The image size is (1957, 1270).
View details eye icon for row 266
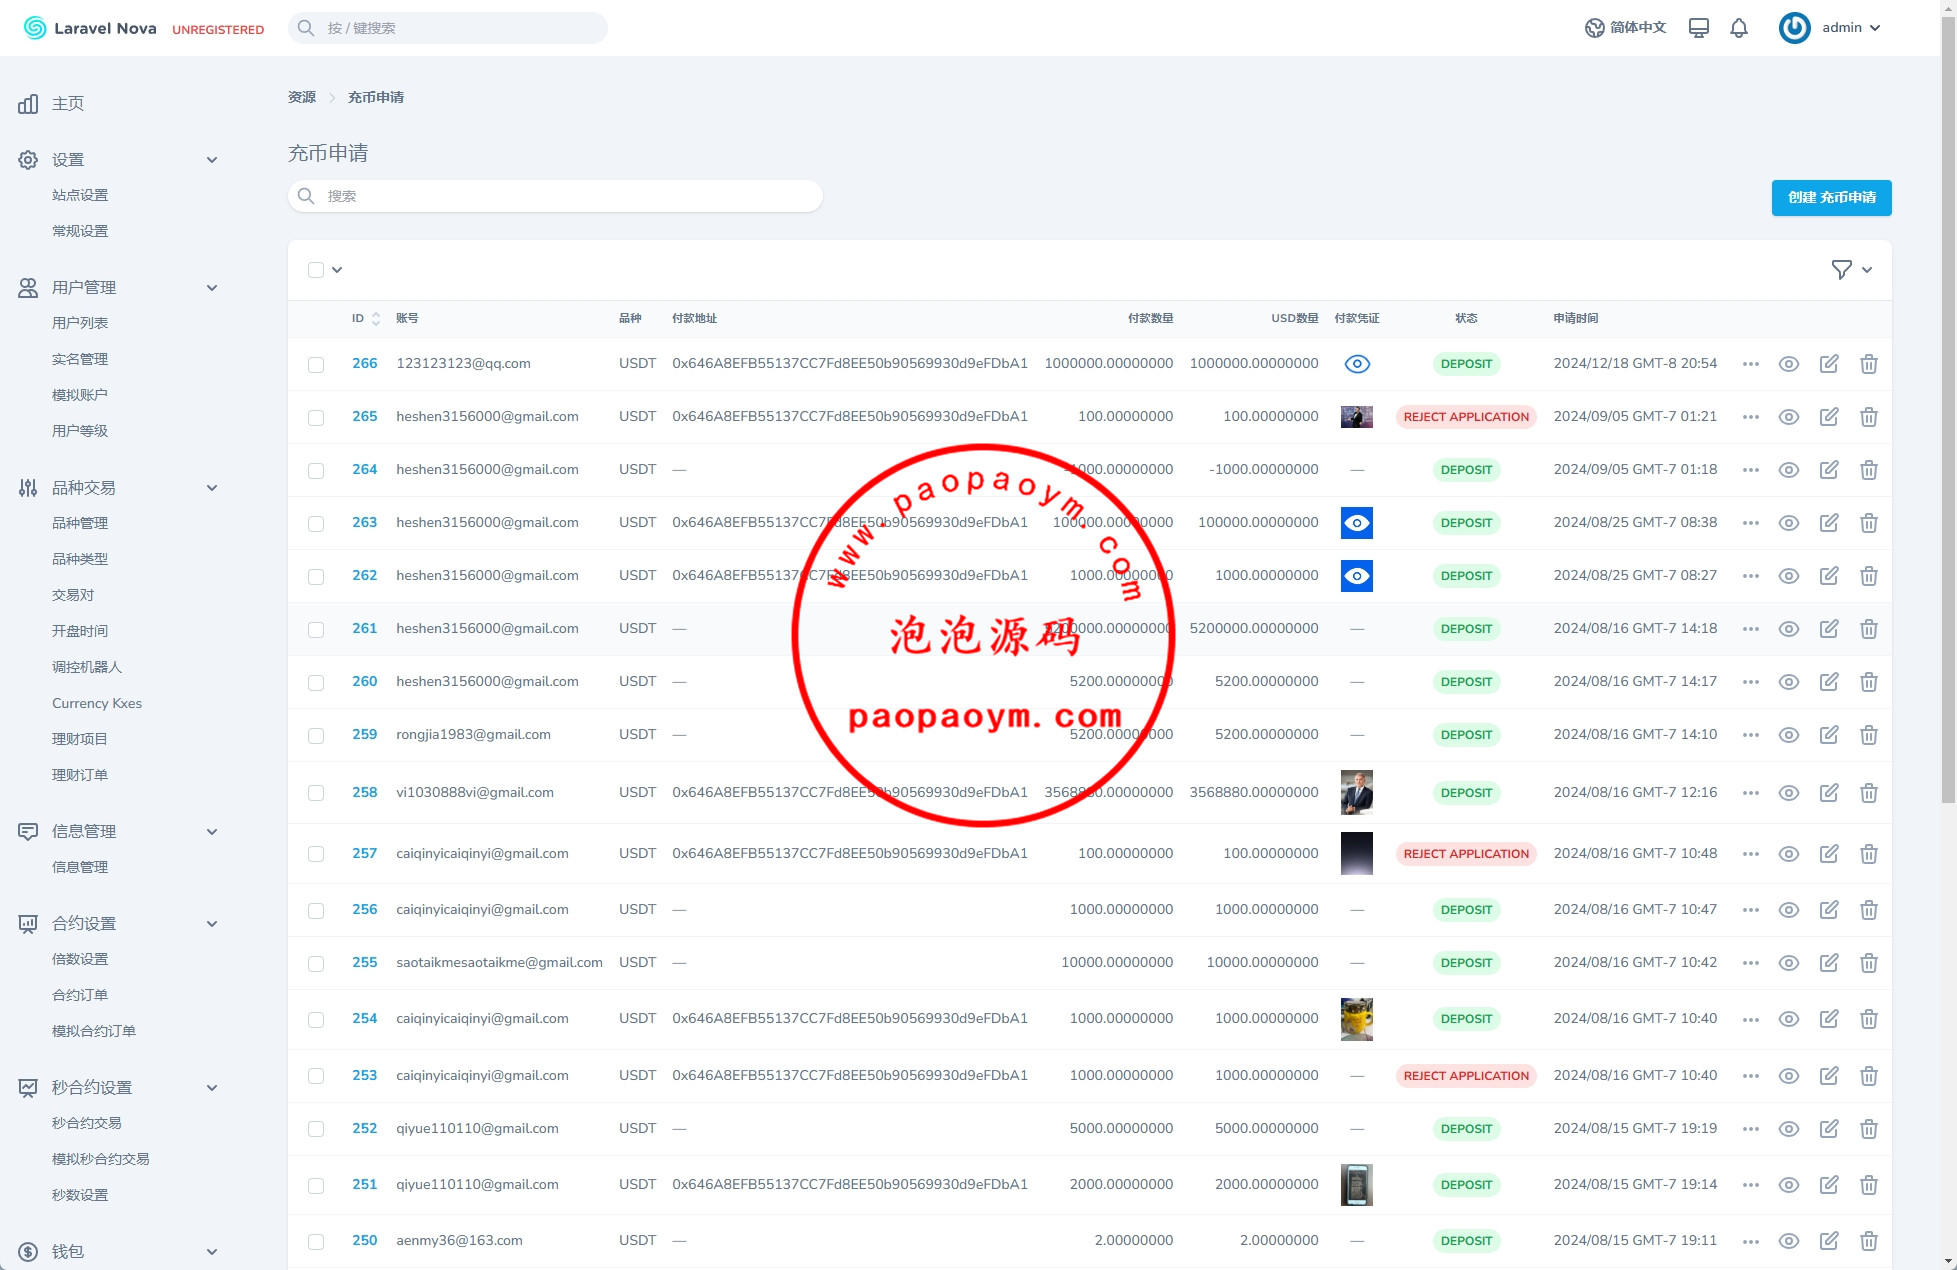pos(1789,364)
